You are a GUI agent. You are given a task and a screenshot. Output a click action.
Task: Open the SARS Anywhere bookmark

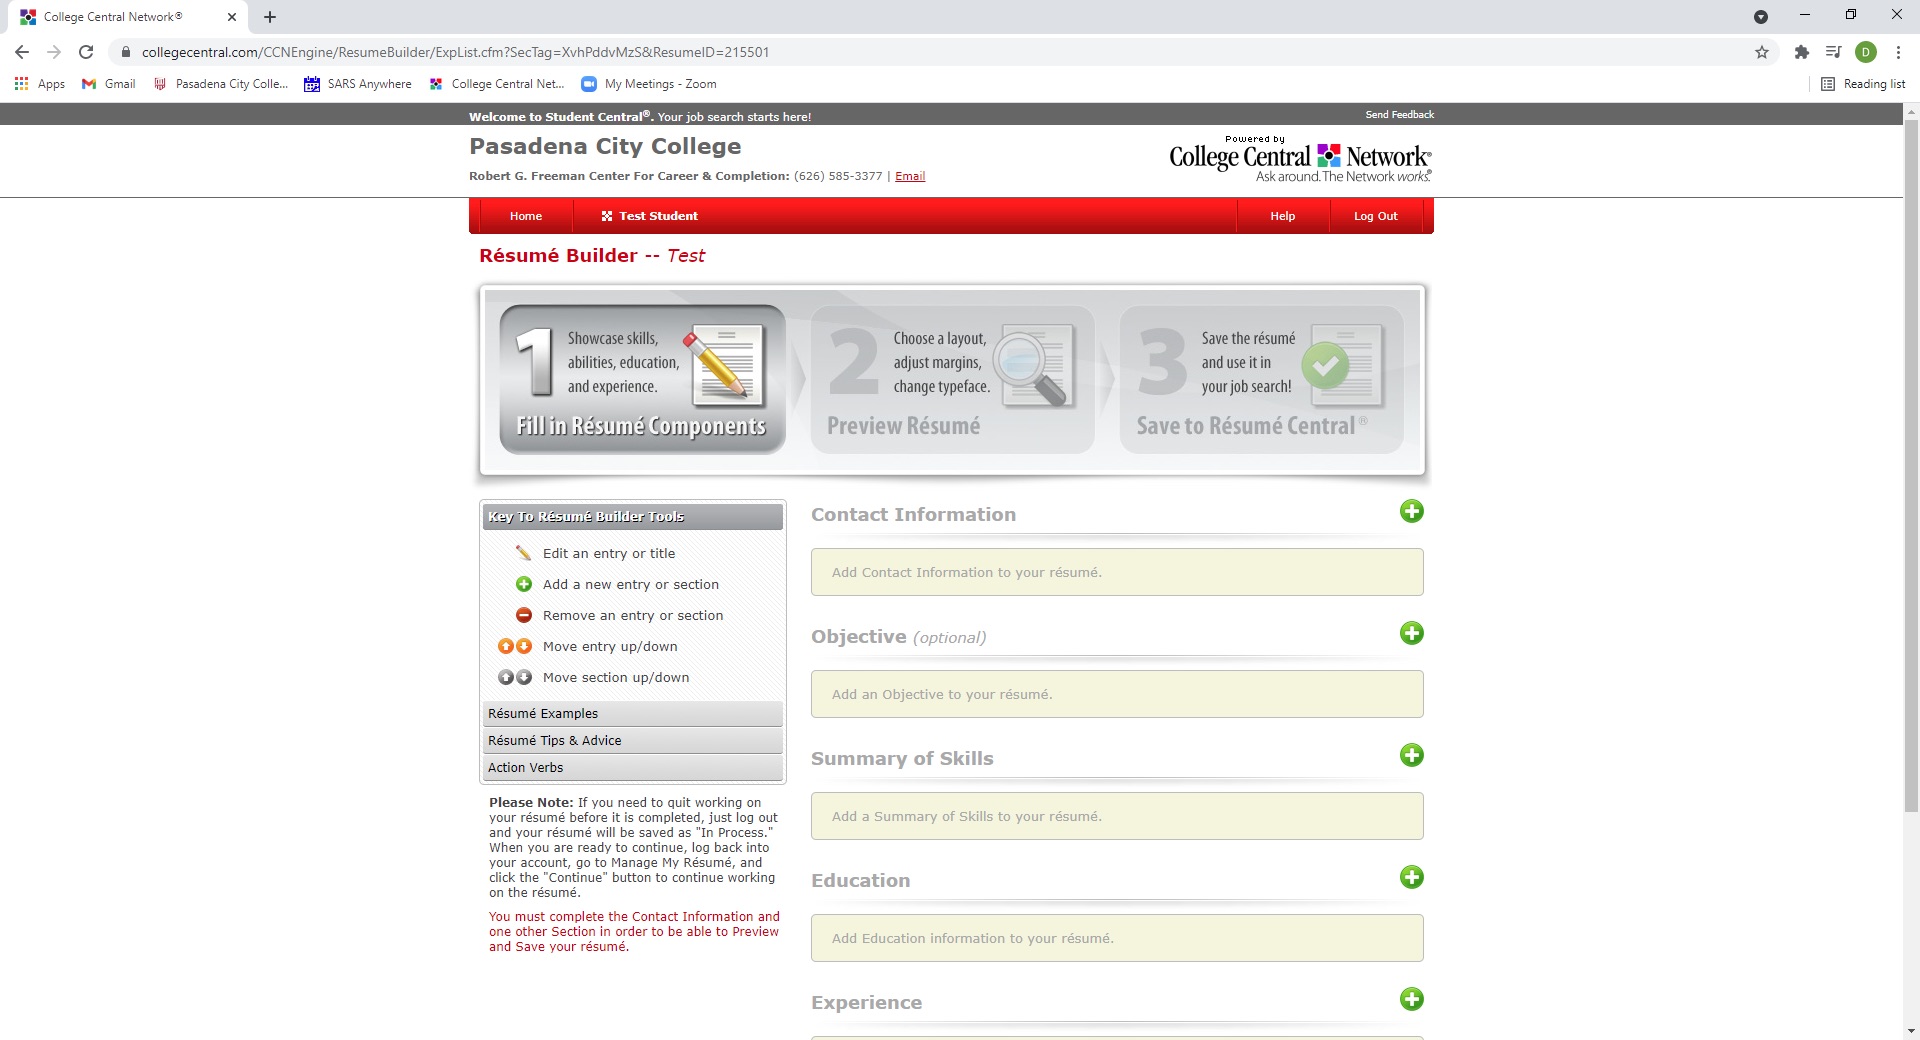click(358, 84)
